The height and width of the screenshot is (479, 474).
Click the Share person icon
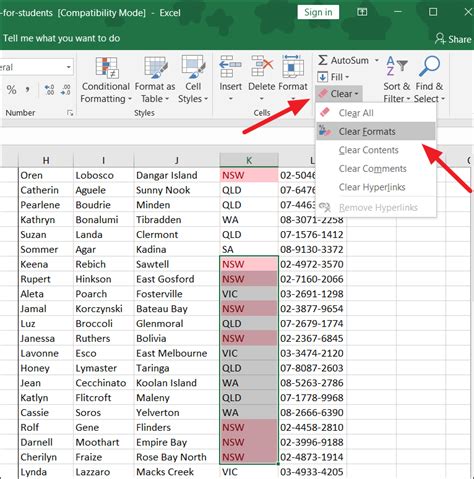440,39
